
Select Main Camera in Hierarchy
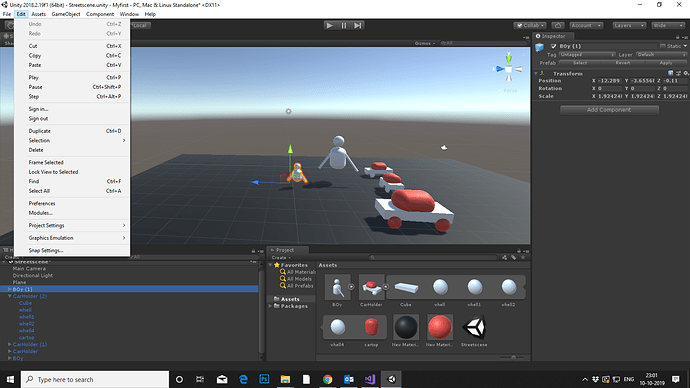coord(29,268)
